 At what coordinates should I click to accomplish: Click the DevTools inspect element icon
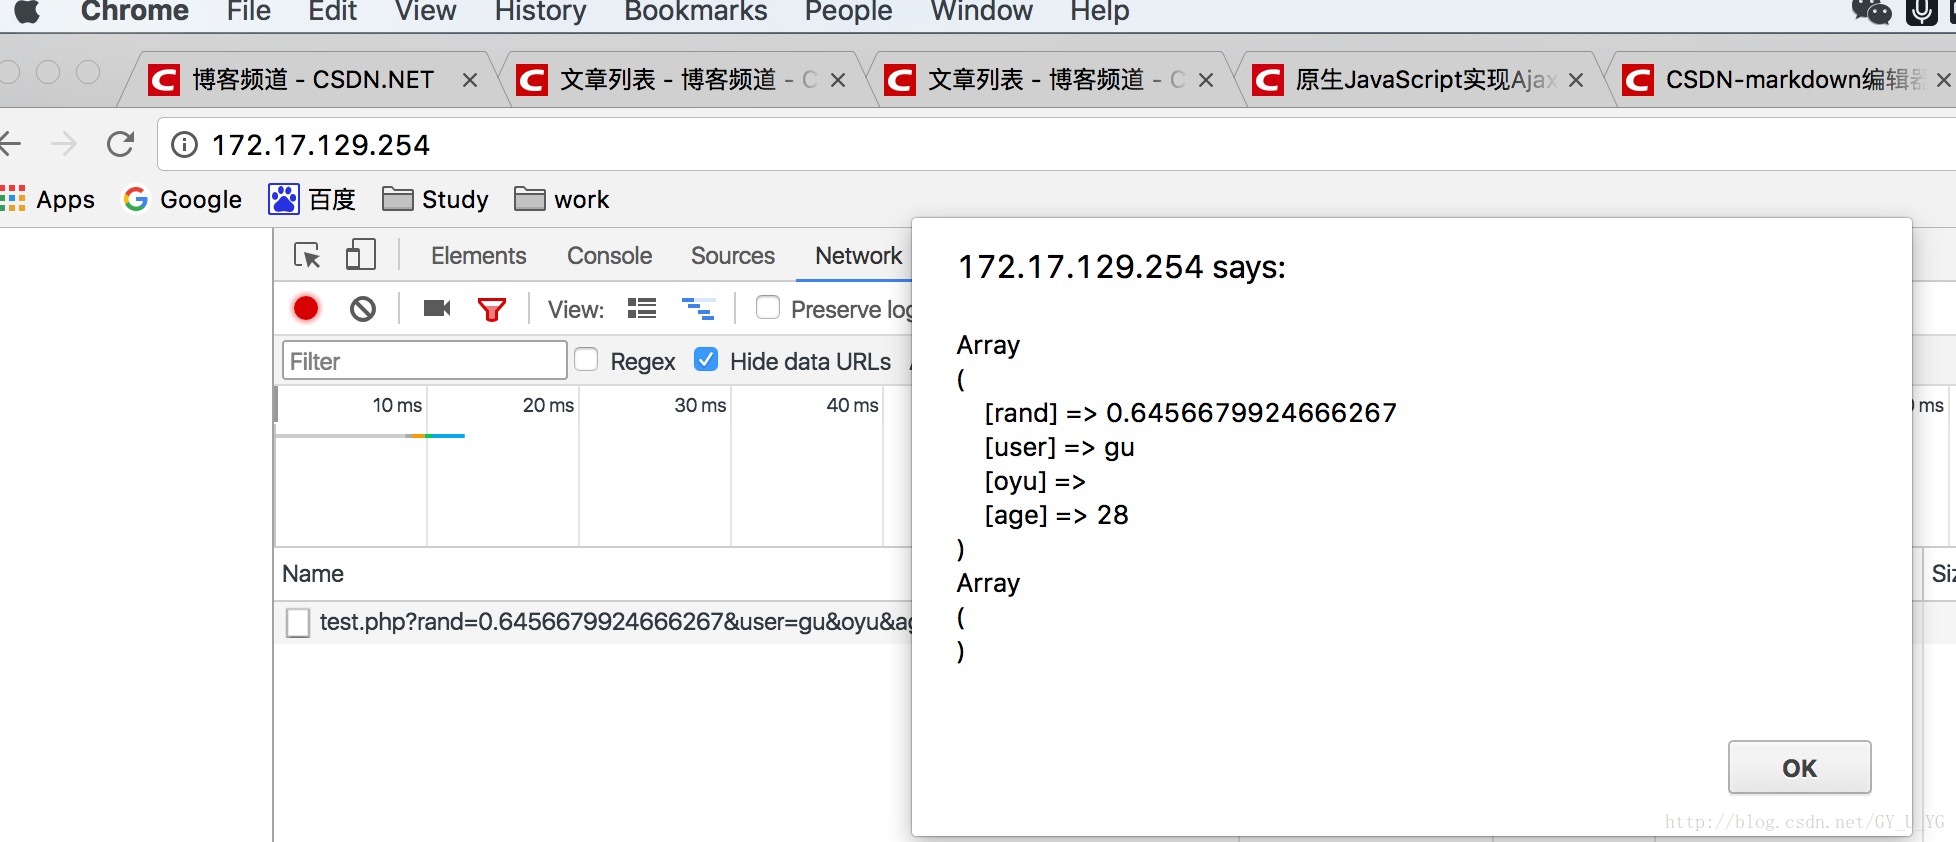(x=307, y=256)
